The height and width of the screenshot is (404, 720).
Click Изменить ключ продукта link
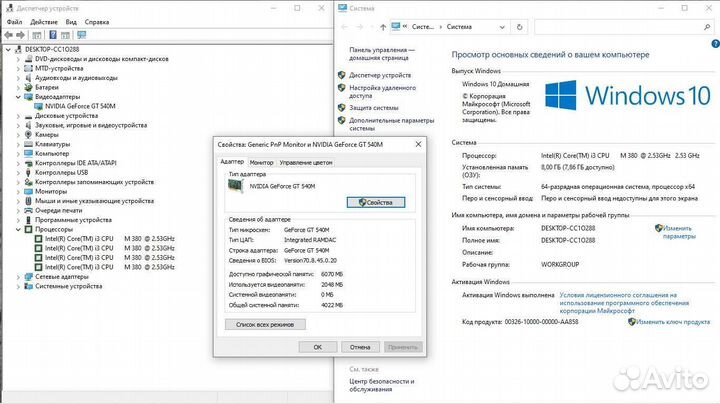(673, 322)
